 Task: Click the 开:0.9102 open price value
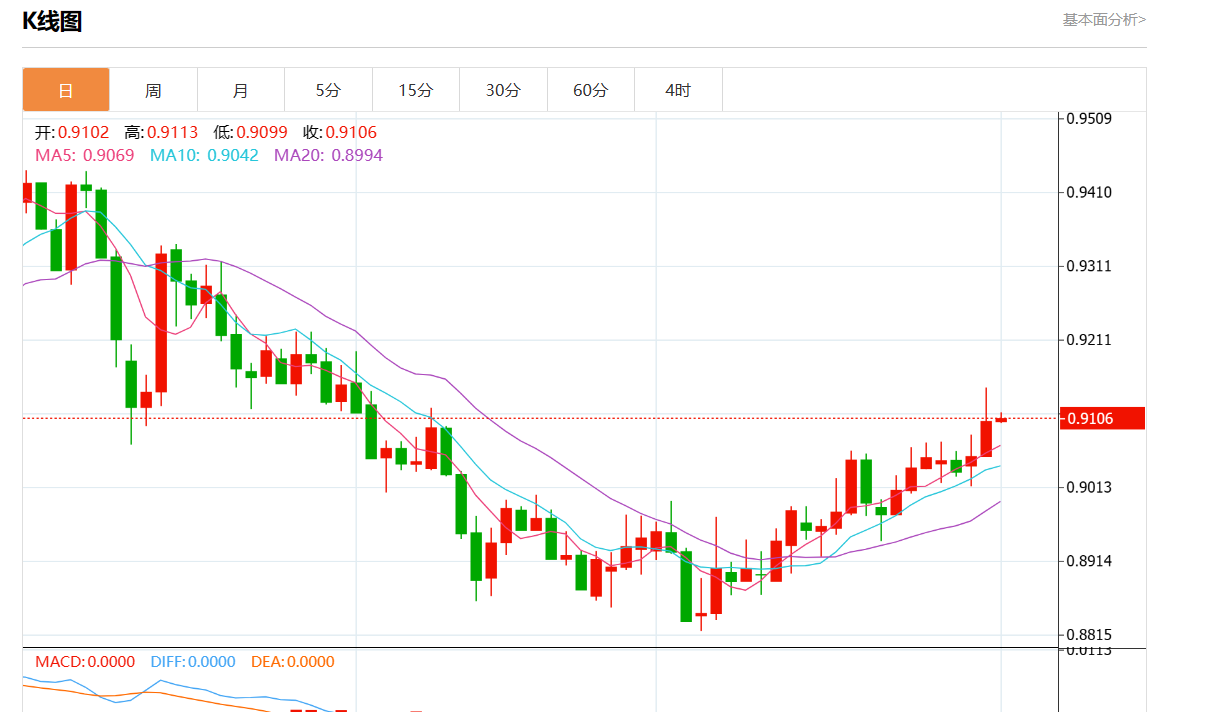pyautogui.click(x=72, y=132)
